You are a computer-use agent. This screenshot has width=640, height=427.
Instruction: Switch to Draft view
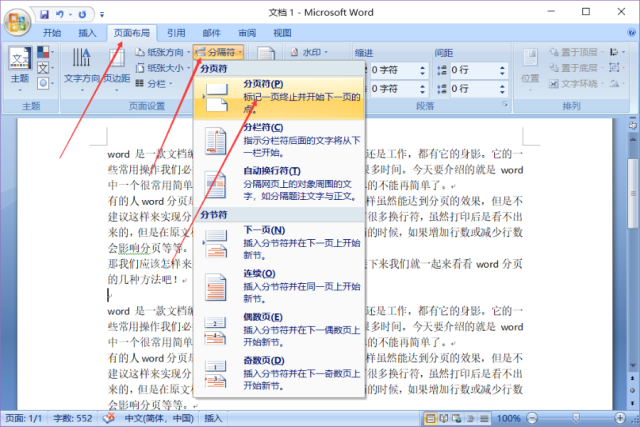[484, 419]
